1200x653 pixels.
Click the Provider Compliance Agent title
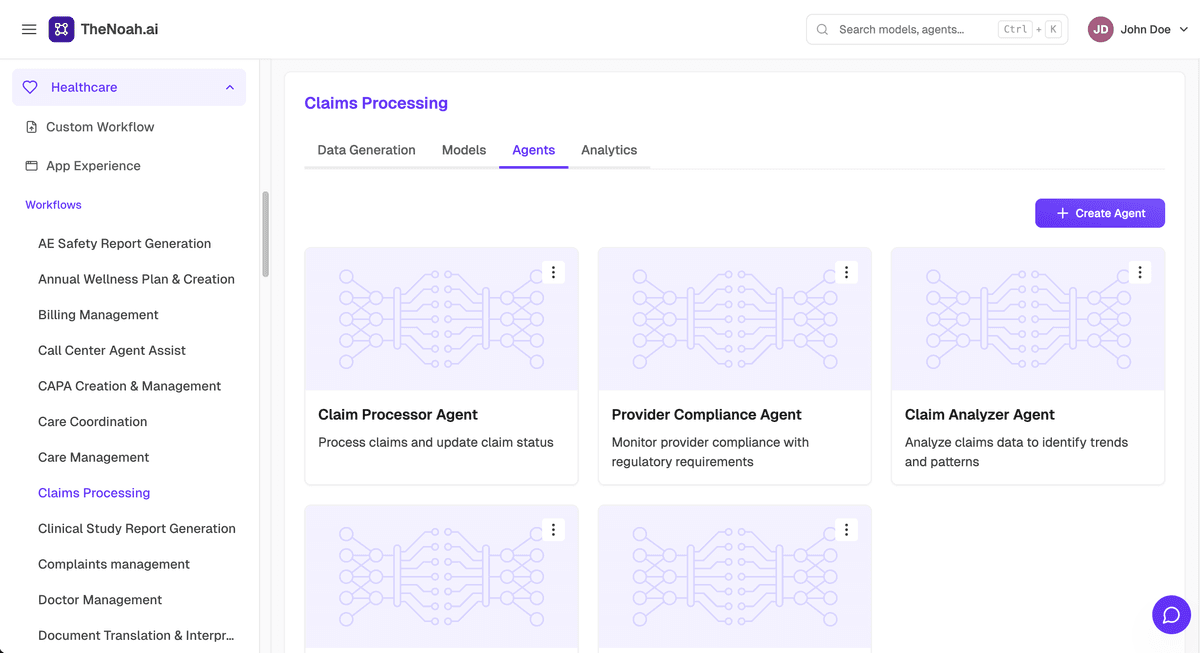707,414
